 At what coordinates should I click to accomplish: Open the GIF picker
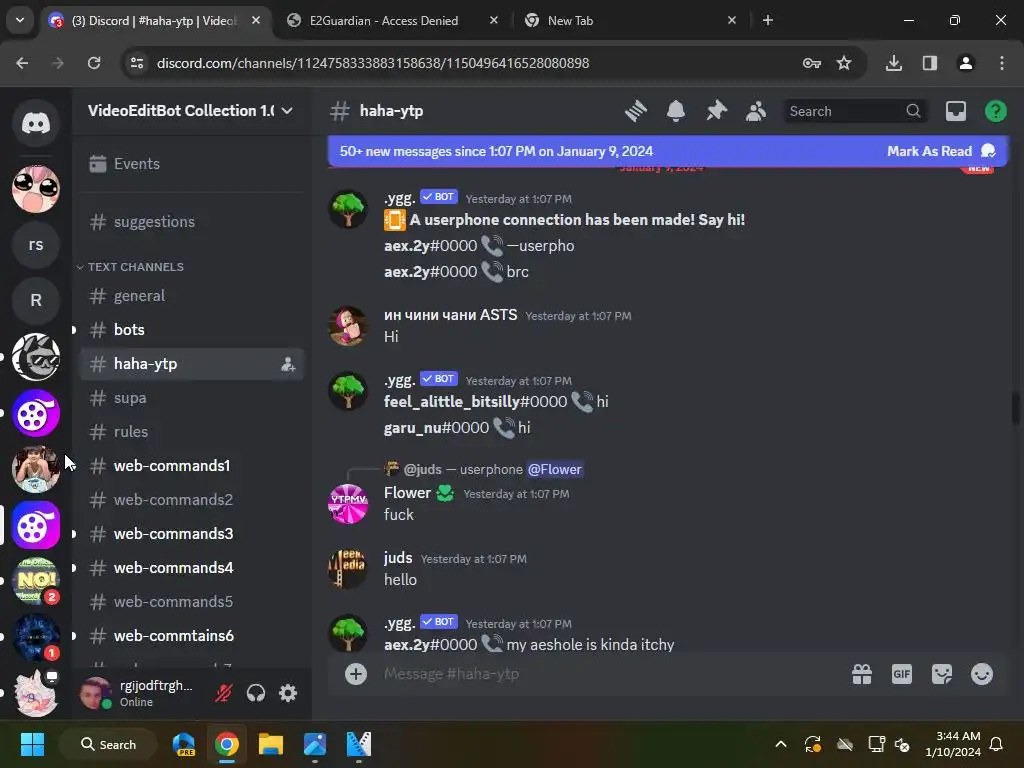[x=902, y=673]
